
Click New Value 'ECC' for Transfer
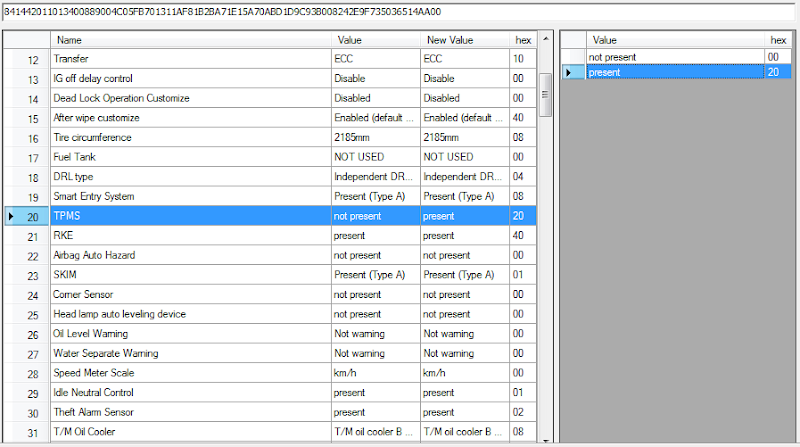pyautogui.click(x=465, y=59)
